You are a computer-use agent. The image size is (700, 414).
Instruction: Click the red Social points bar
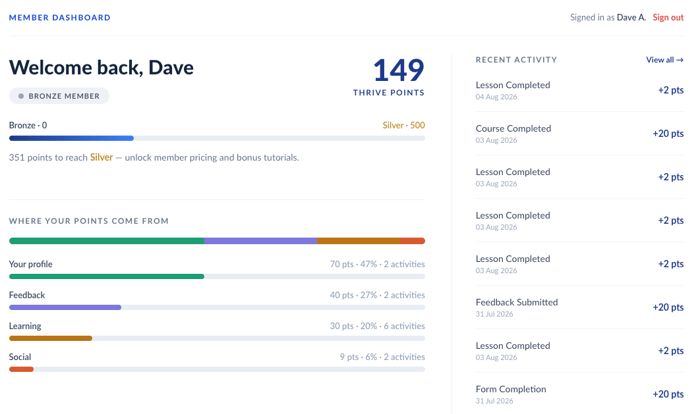tap(21, 369)
